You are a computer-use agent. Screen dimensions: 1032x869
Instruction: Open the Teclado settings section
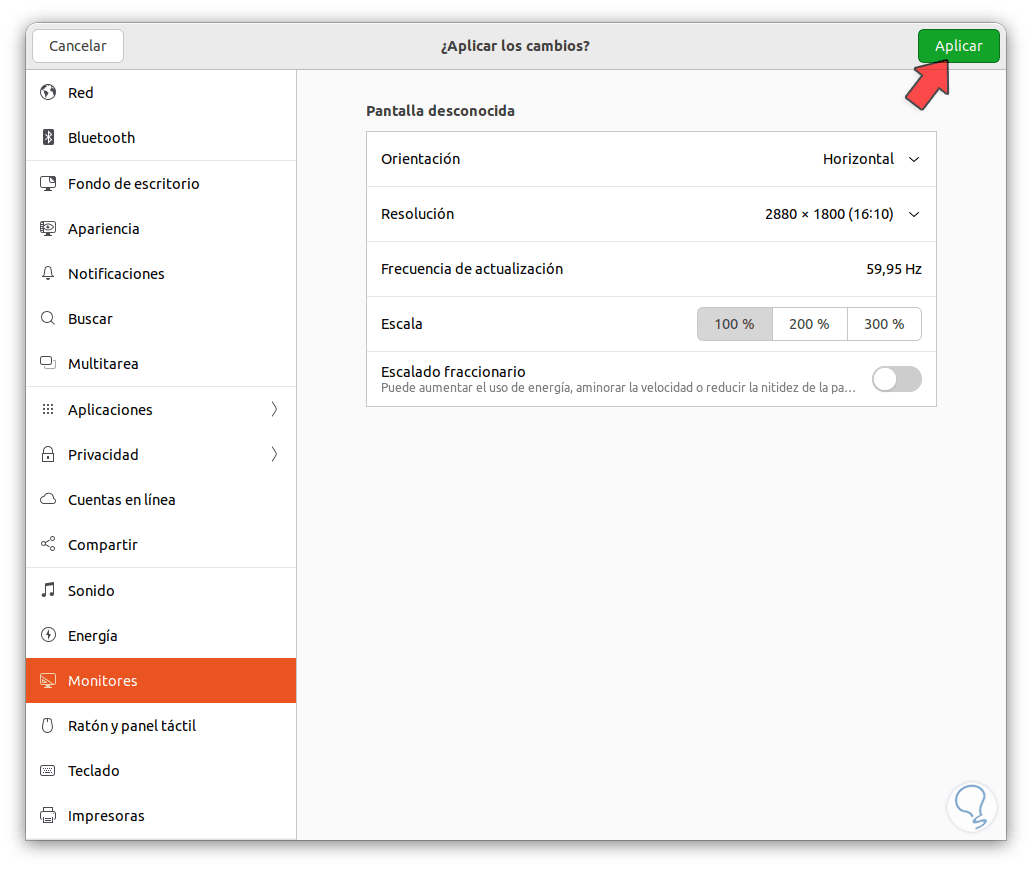[x=94, y=771]
